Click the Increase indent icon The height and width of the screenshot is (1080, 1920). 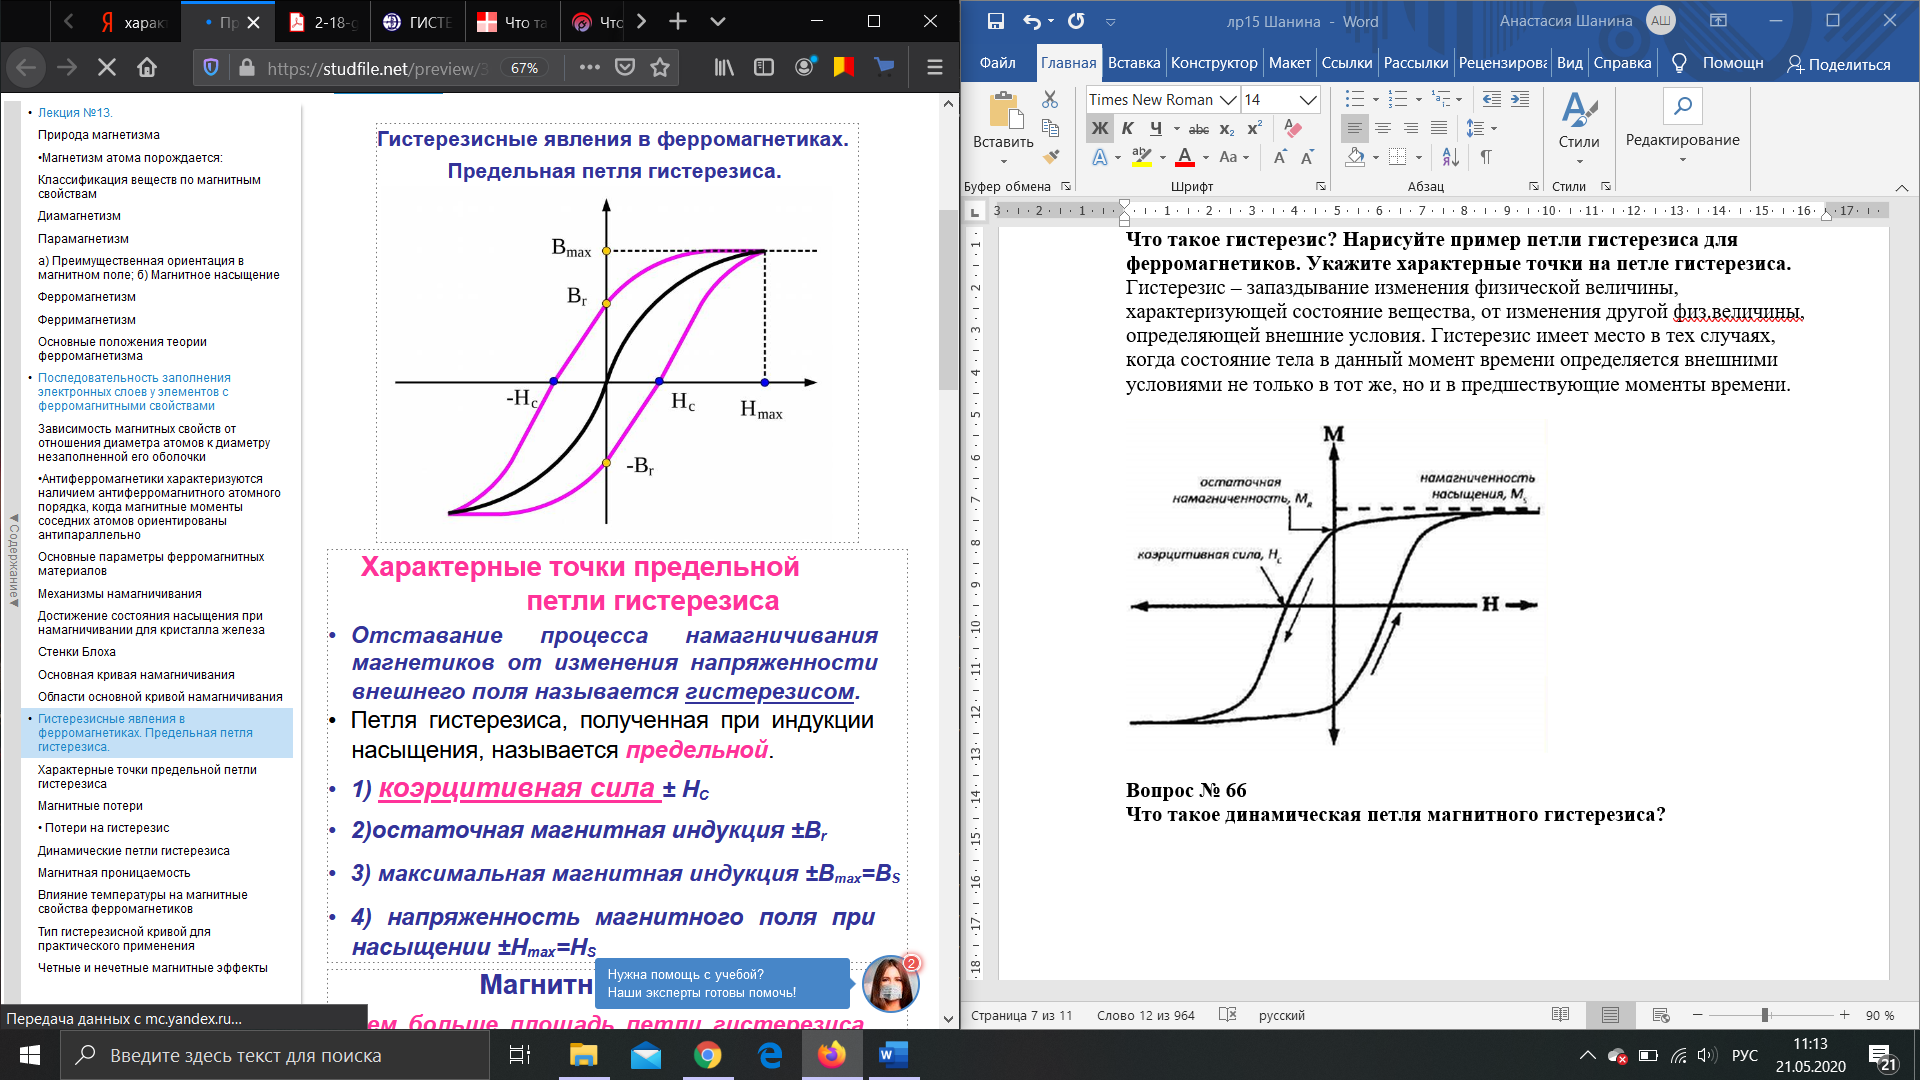coord(1520,99)
